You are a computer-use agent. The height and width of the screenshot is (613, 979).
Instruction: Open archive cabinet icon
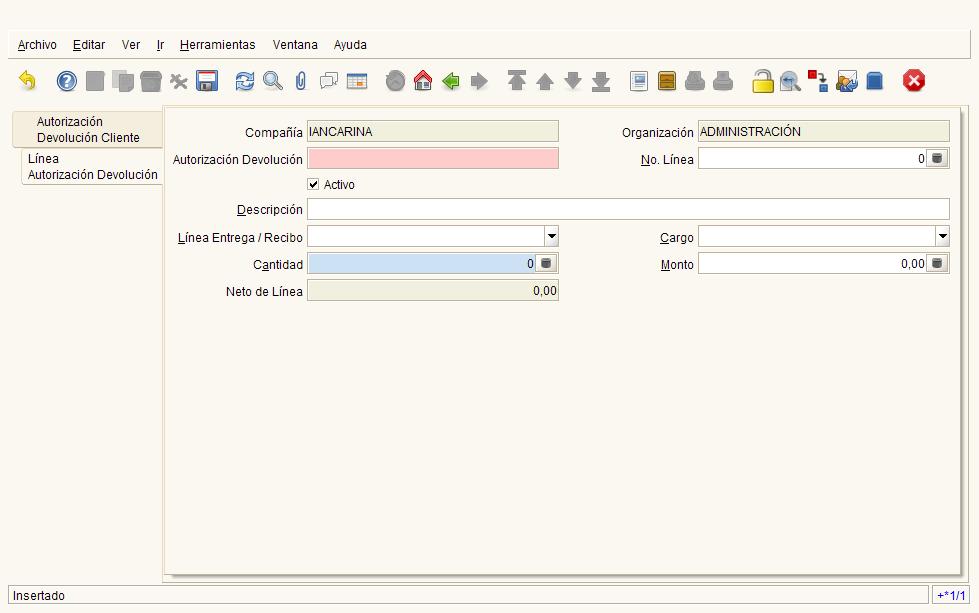click(667, 81)
